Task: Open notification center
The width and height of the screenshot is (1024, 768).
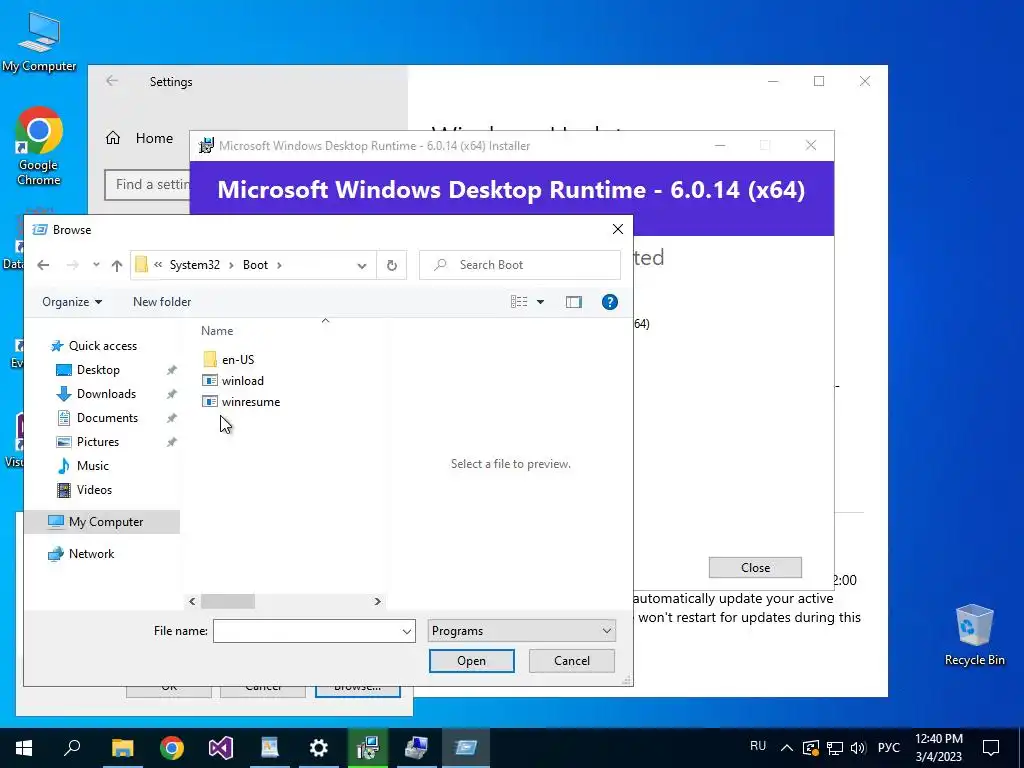Action: coord(991,747)
